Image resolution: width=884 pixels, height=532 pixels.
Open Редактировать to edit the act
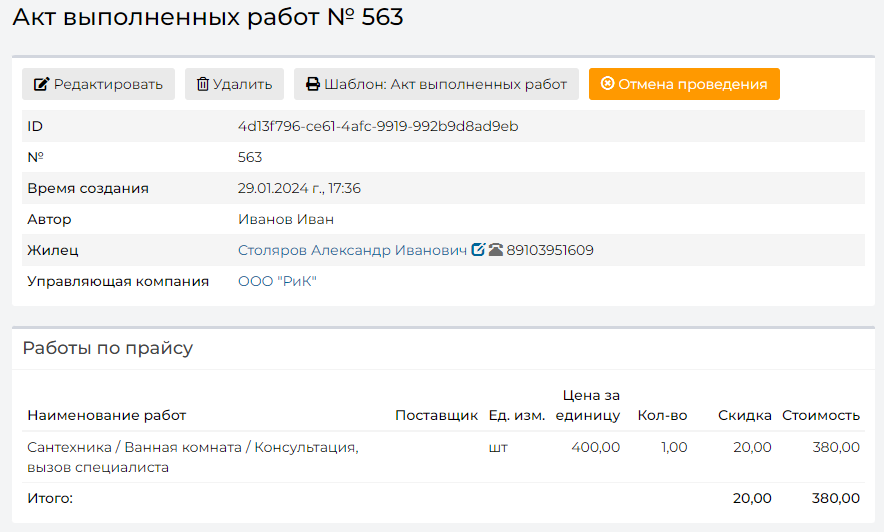[x=98, y=84]
